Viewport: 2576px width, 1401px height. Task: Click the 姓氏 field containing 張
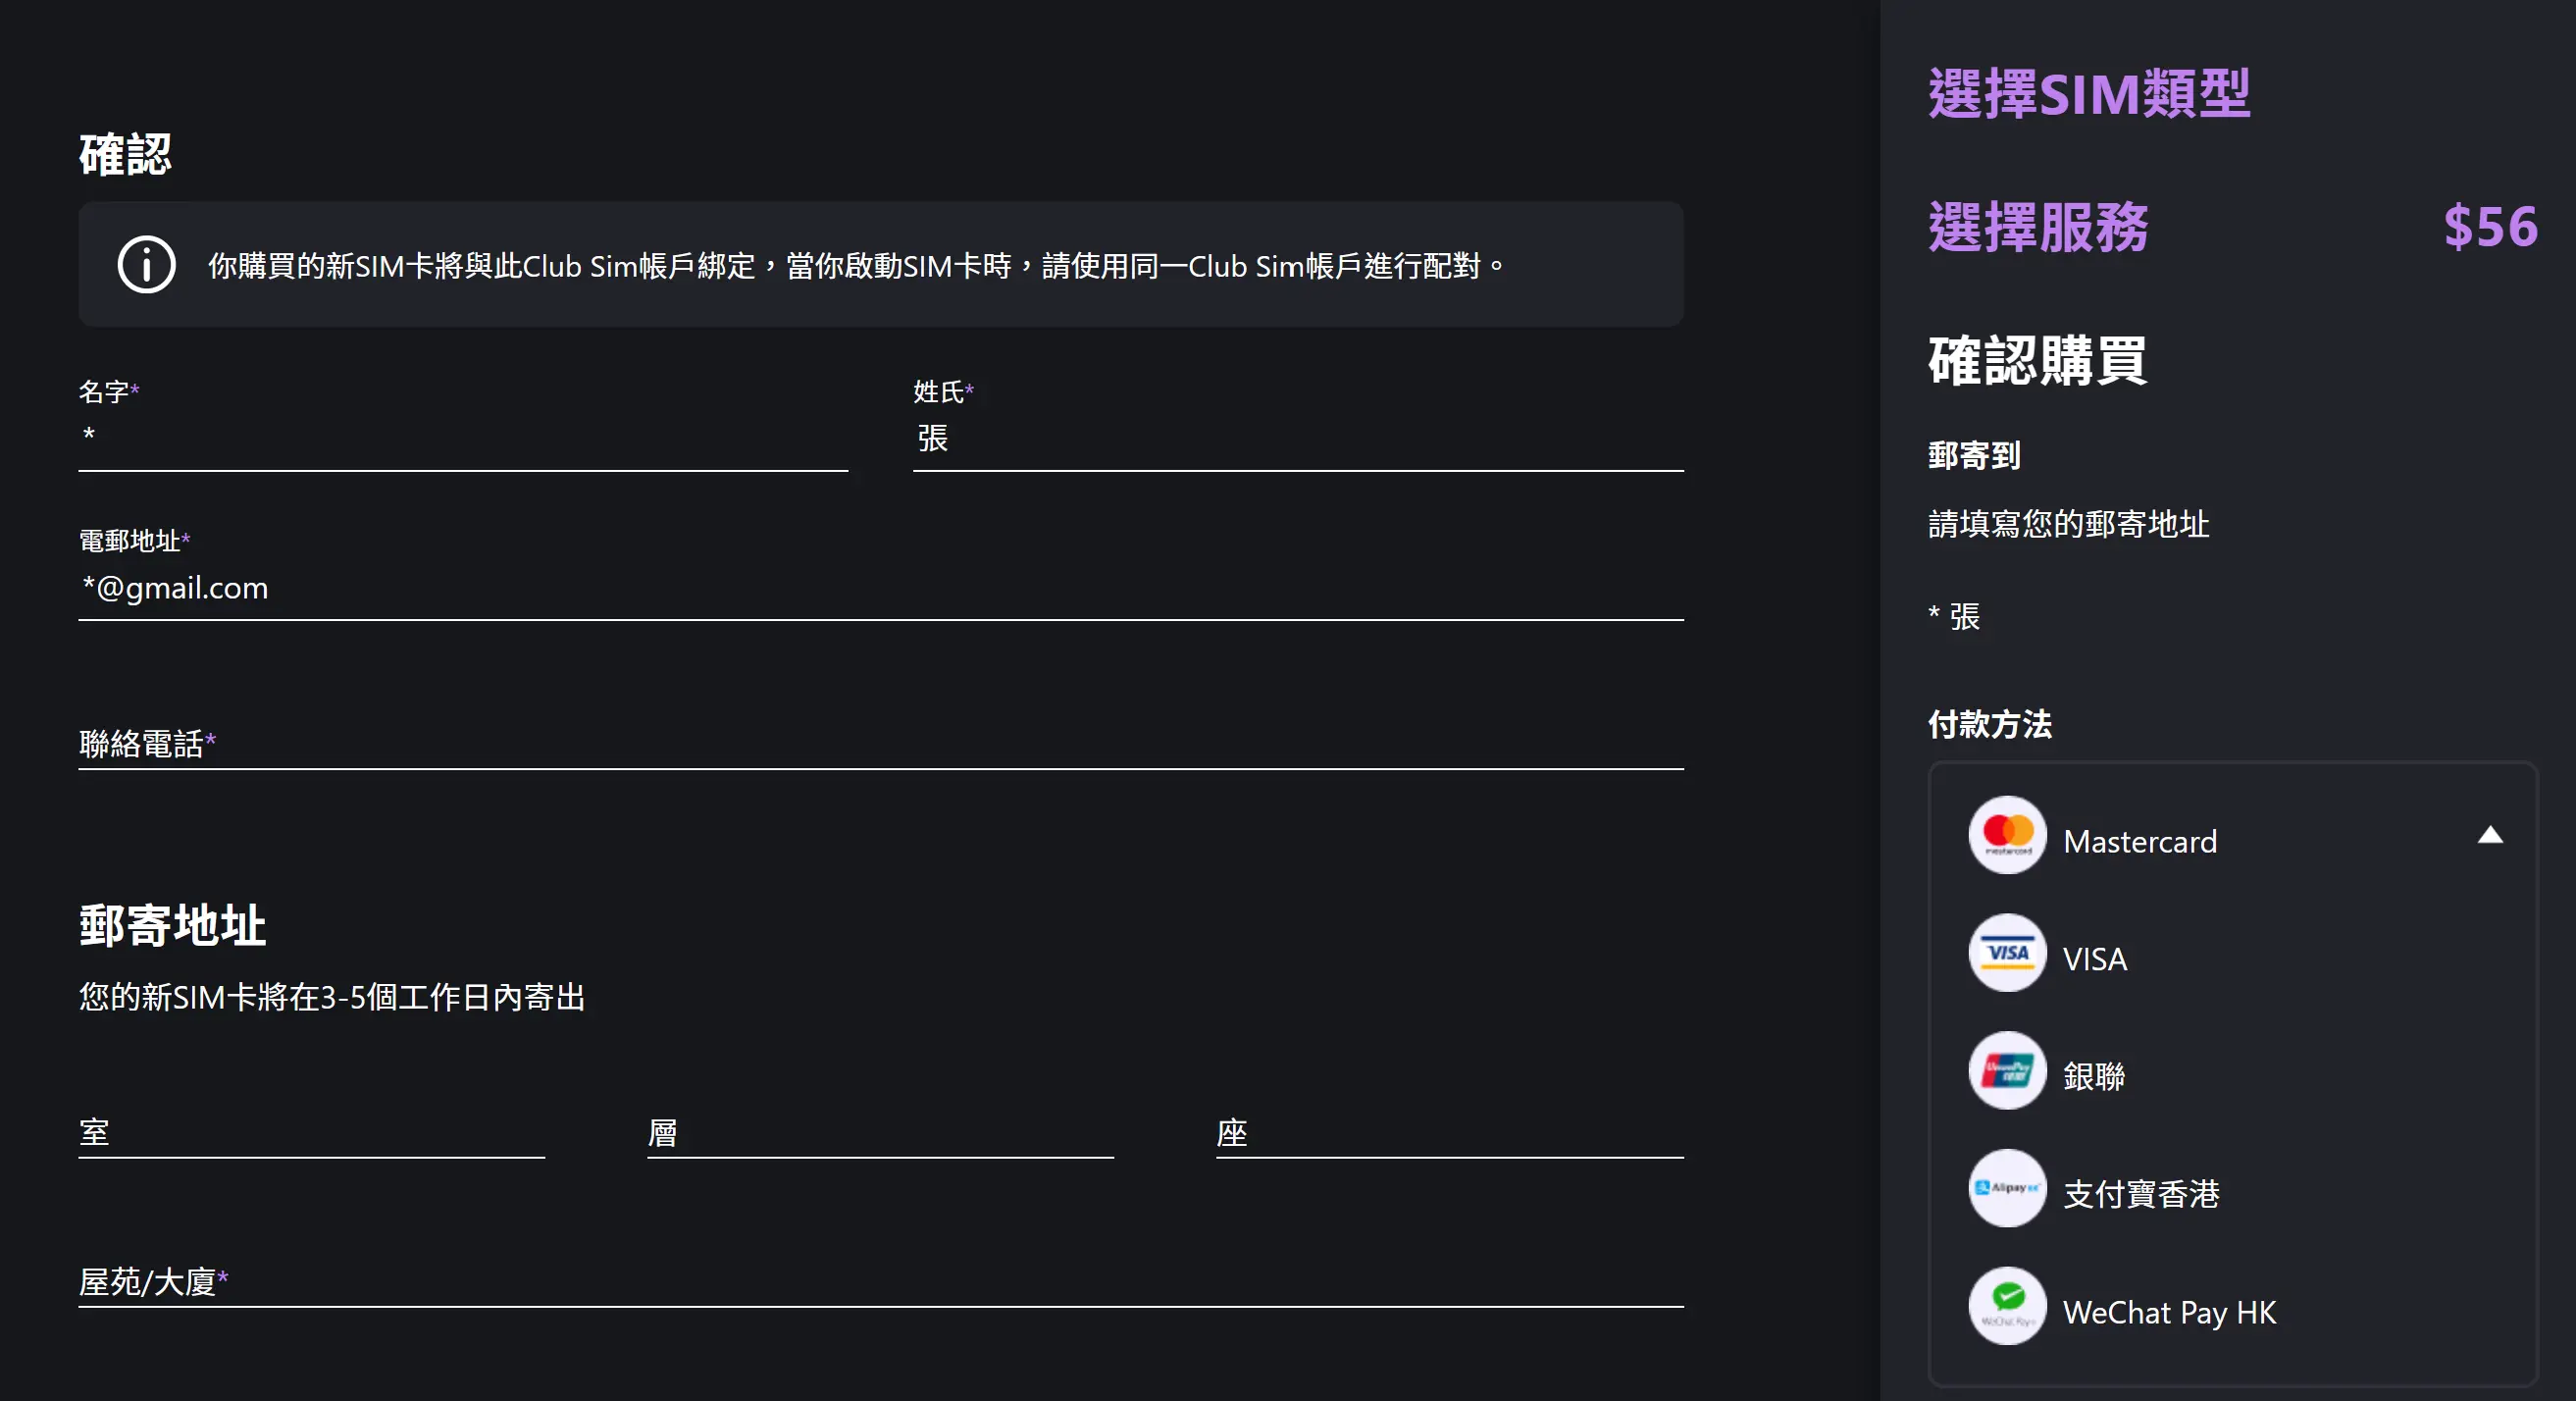point(1295,438)
